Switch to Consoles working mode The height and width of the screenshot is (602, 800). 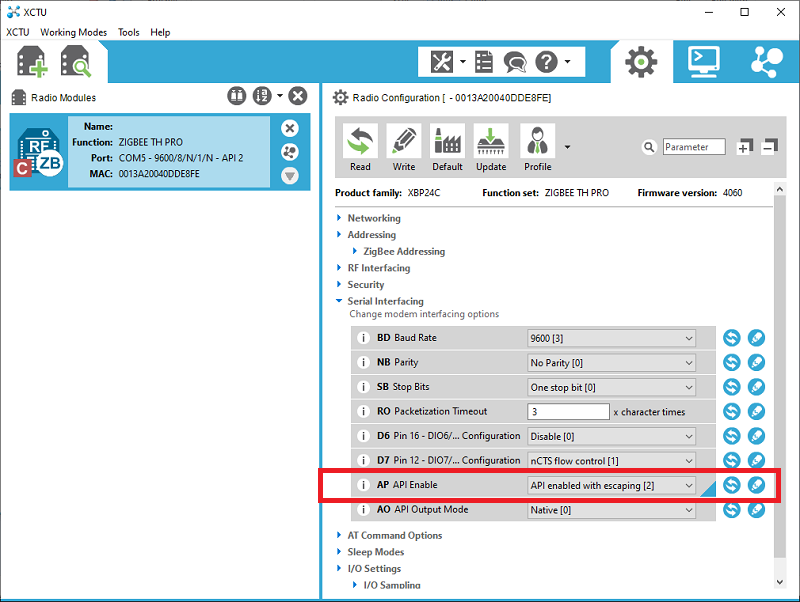(x=704, y=61)
